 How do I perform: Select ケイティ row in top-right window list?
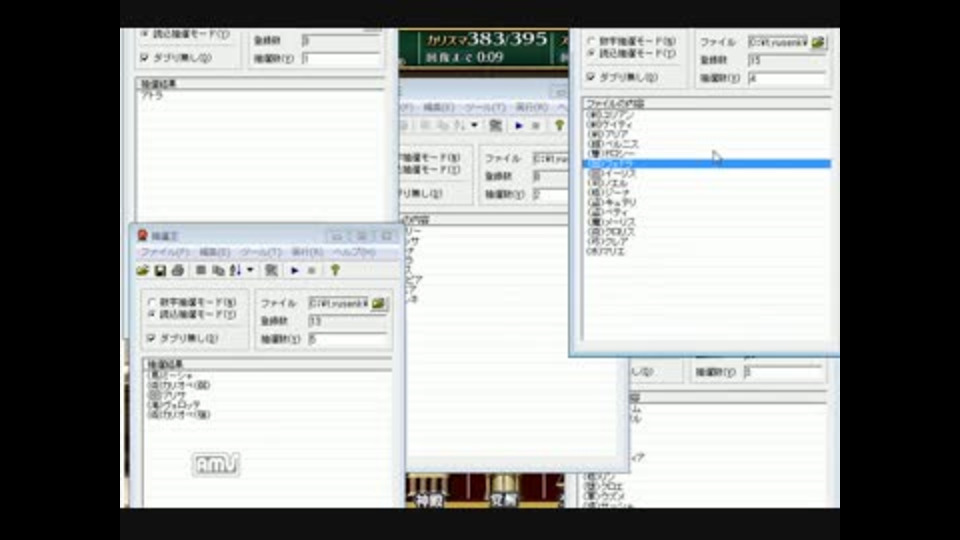pos(707,124)
